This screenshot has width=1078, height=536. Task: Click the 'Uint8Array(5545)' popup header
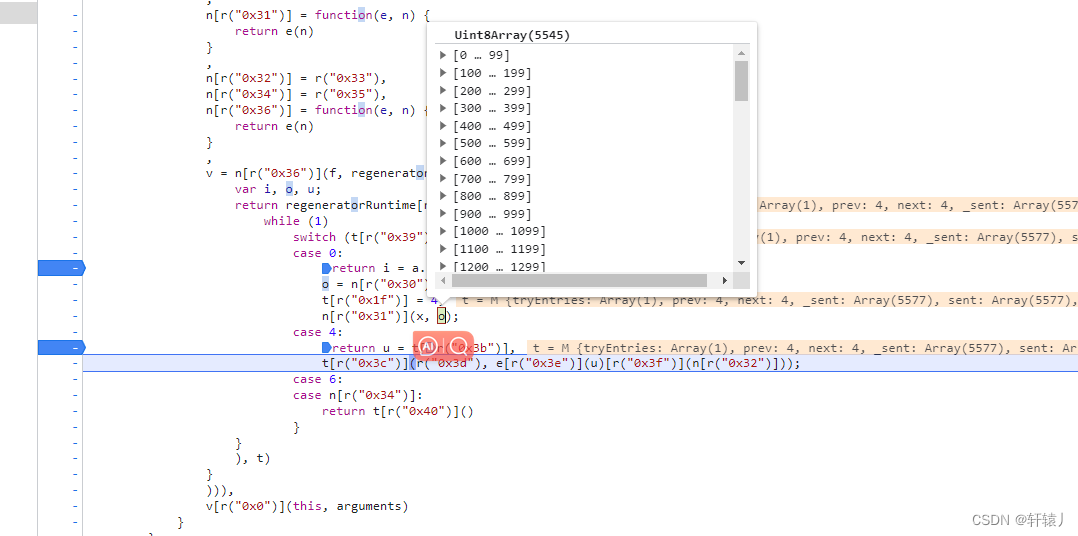point(512,35)
